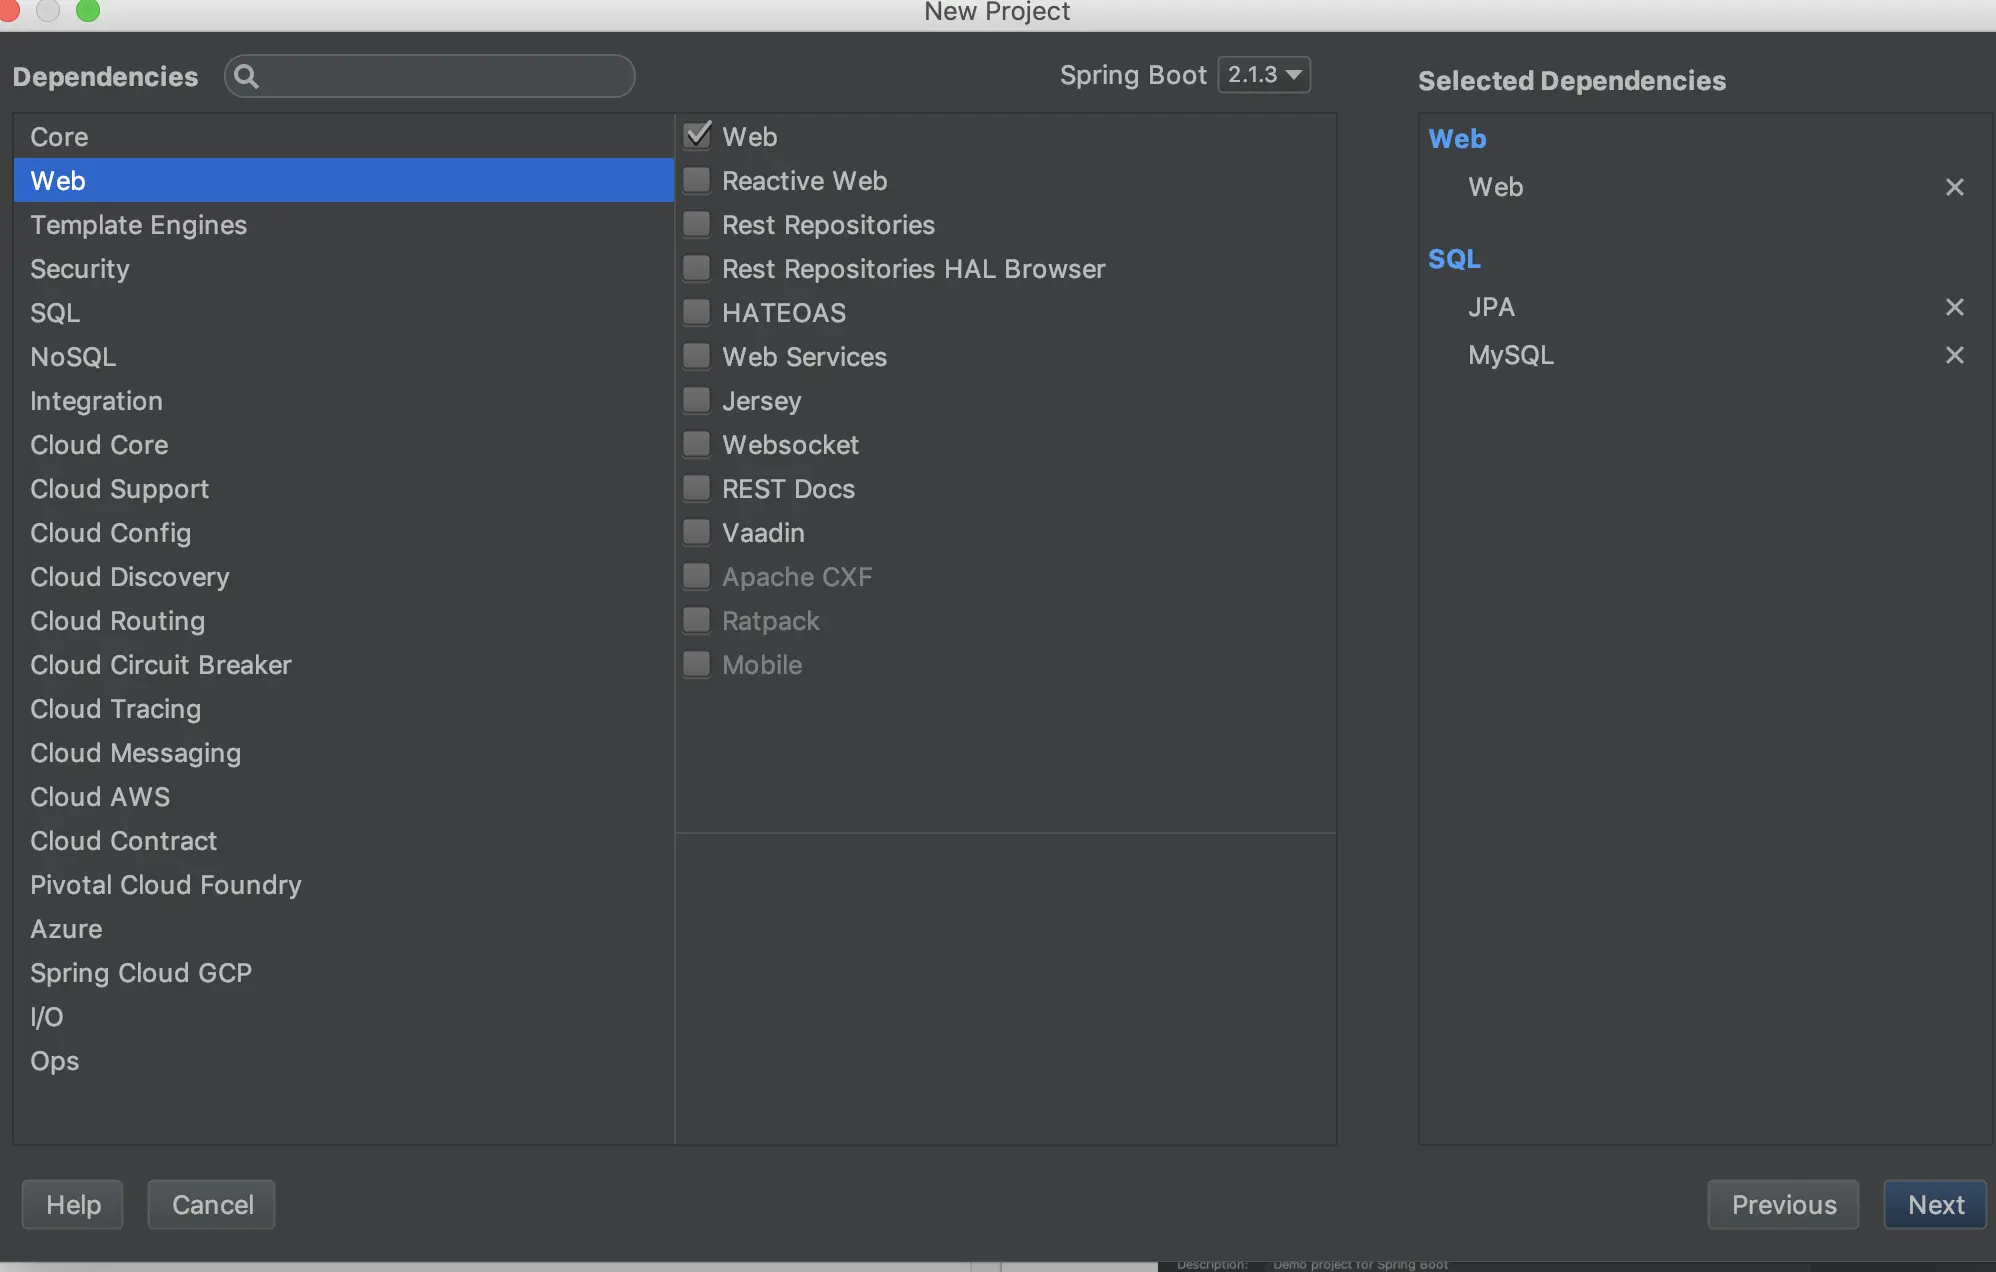Screen dimensions: 1996x1272
Task: Tick the HATEOAS checkbox
Action: pos(697,312)
